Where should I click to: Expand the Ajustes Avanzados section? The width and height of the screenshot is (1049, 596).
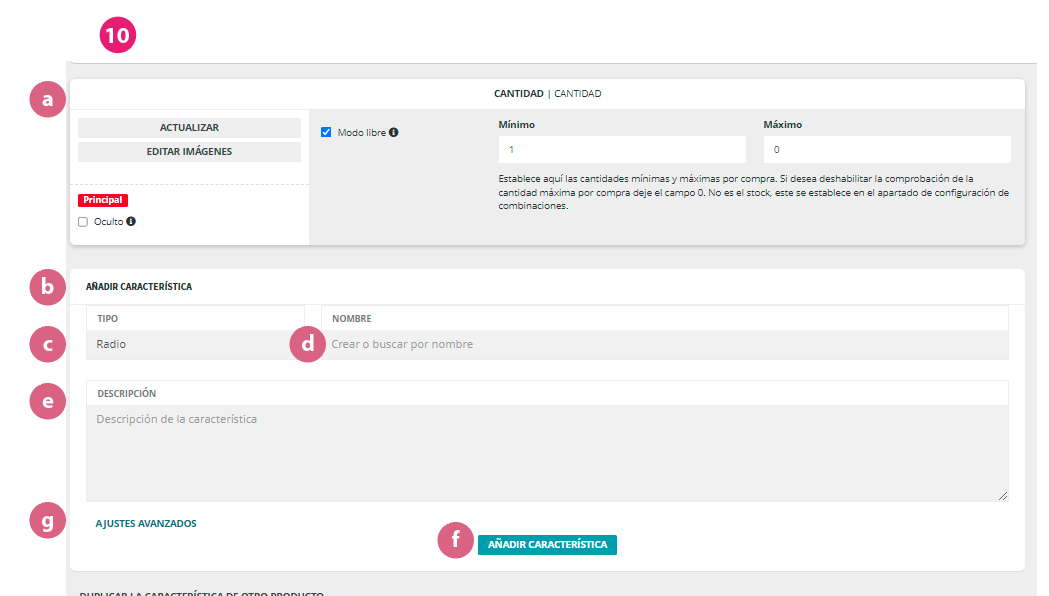pos(146,523)
